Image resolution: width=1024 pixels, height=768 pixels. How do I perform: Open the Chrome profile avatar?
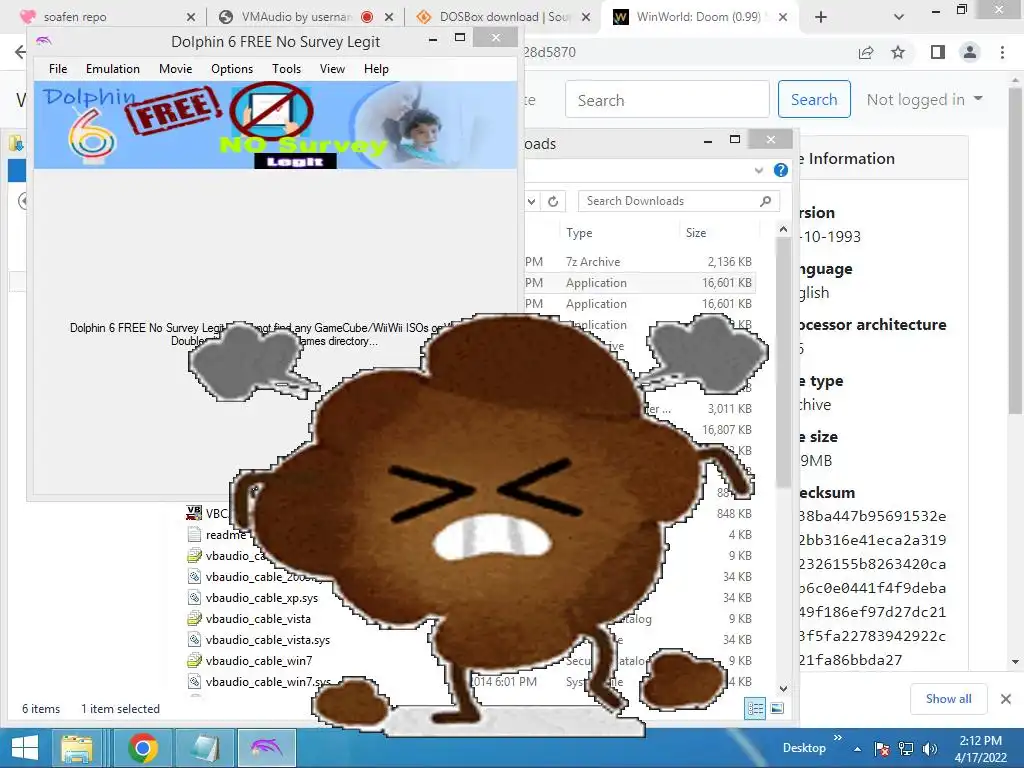[970, 52]
